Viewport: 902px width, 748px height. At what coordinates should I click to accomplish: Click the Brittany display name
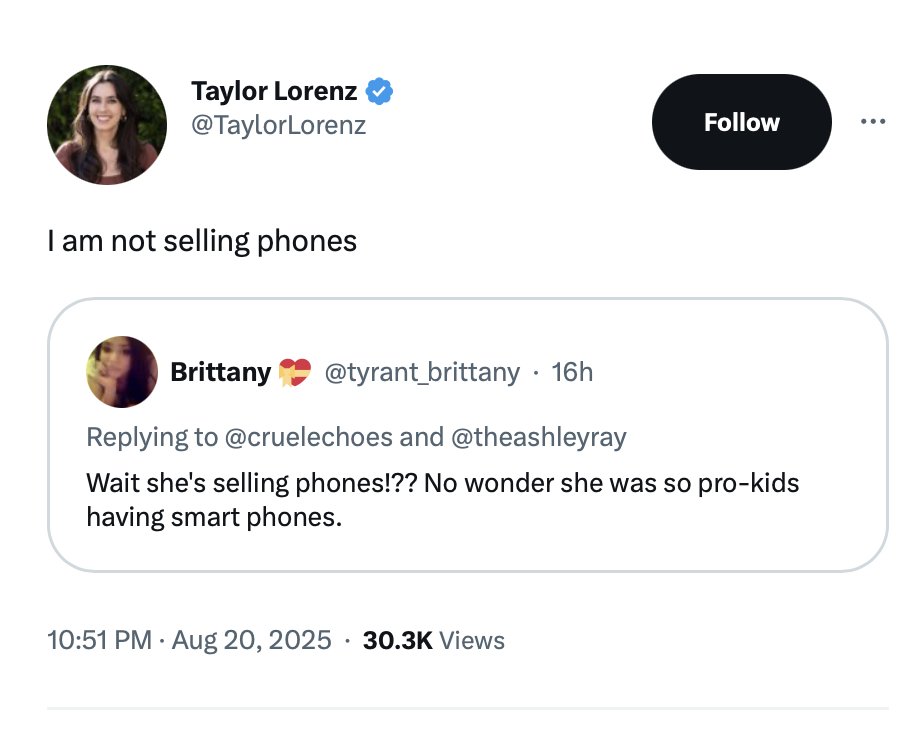click(220, 372)
